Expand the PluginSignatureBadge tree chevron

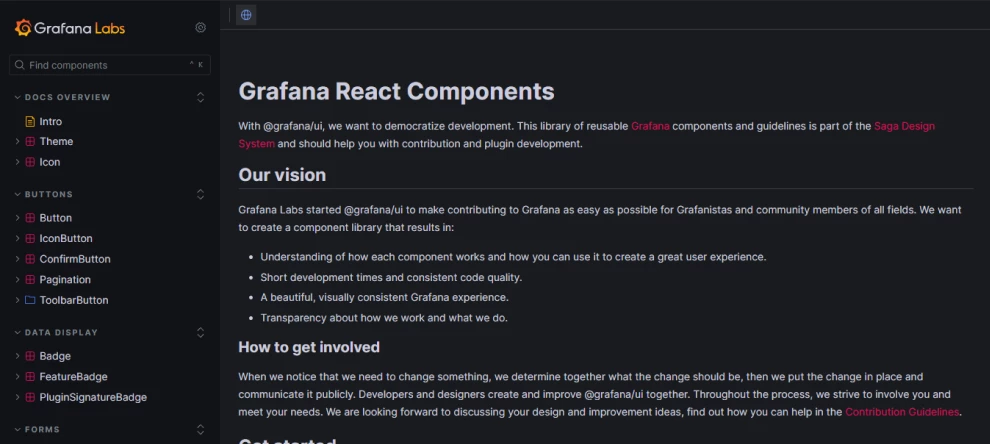pyautogui.click(x=18, y=397)
